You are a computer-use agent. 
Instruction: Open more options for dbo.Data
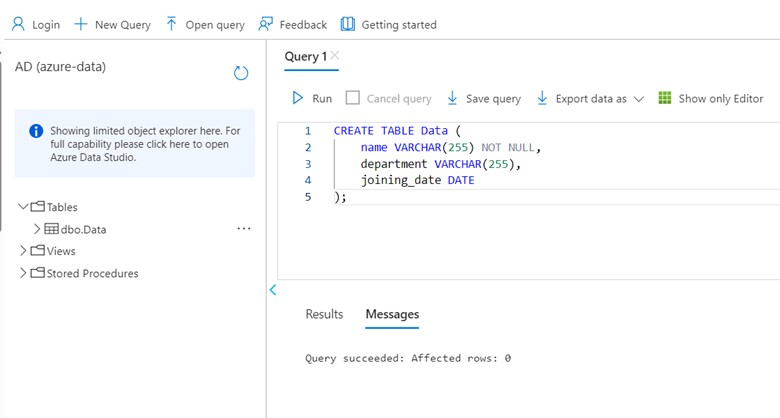(243, 229)
